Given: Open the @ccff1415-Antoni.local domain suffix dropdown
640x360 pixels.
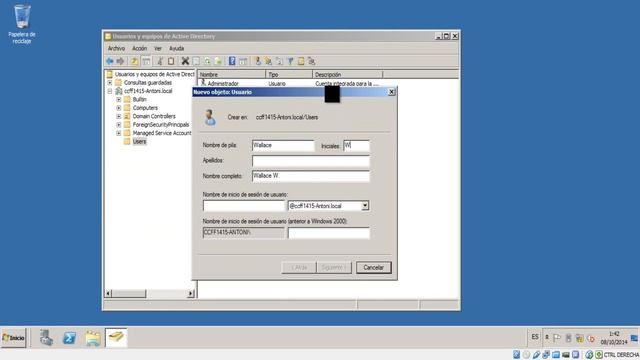Looking at the screenshot, I should click(x=365, y=206).
